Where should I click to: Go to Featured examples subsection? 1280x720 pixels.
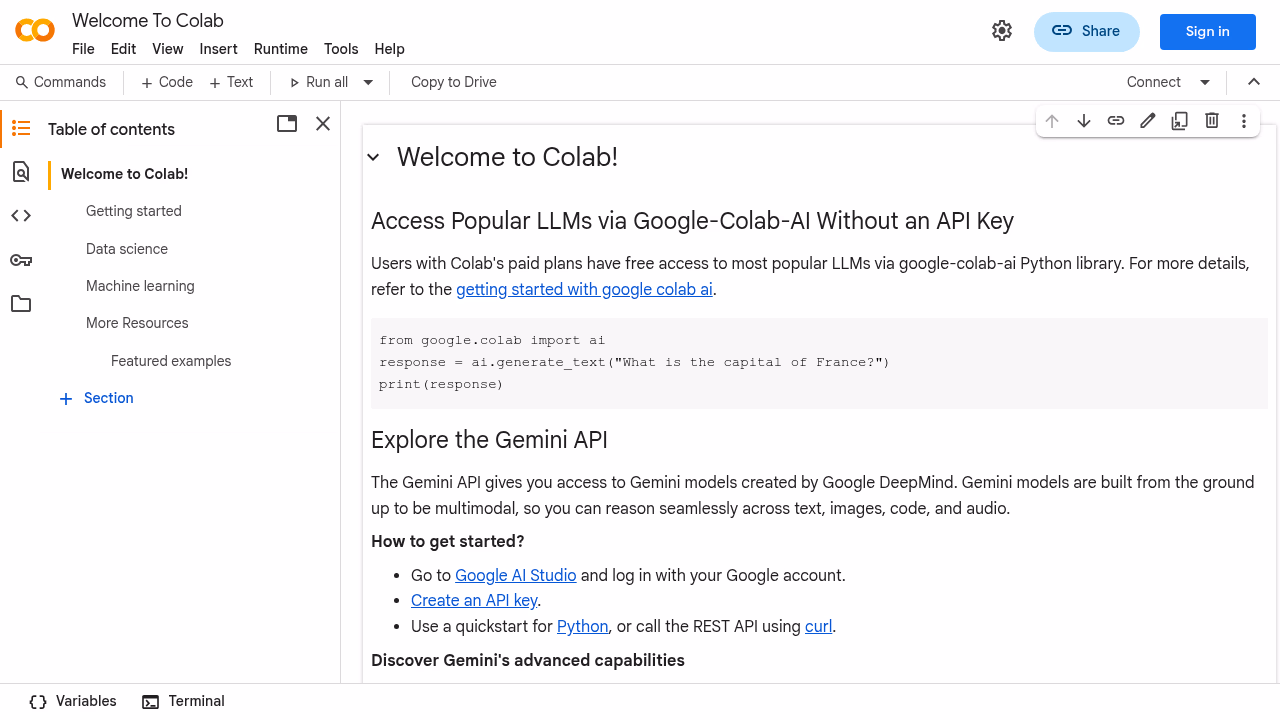coord(171,361)
